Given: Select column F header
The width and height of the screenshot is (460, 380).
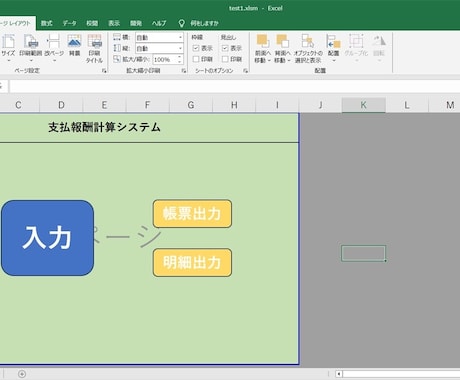Looking at the screenshot, I should pyautogui.click(x=148, y=105).
